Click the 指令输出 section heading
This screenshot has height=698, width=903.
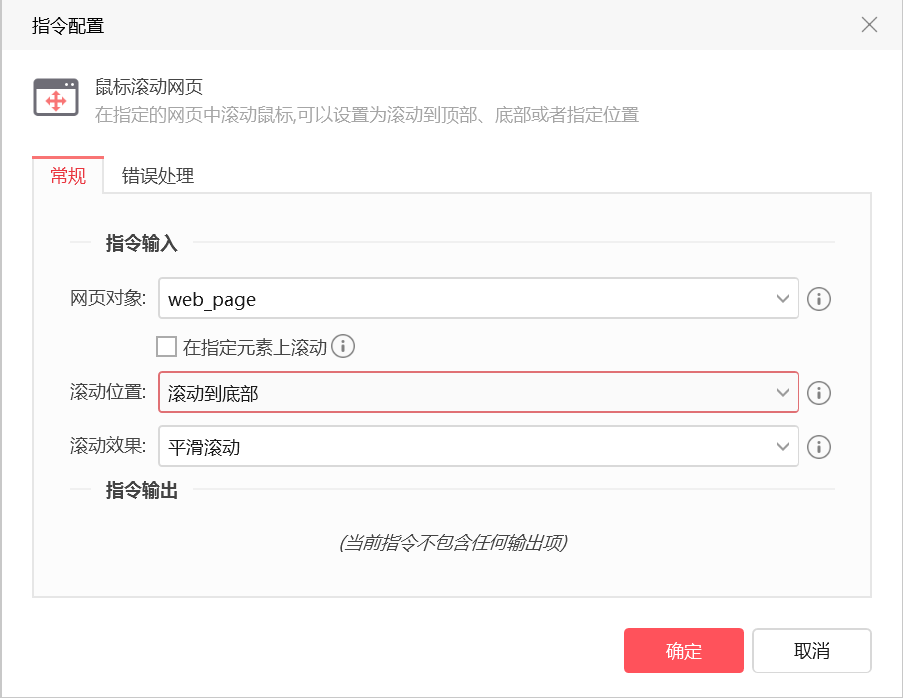142,491
